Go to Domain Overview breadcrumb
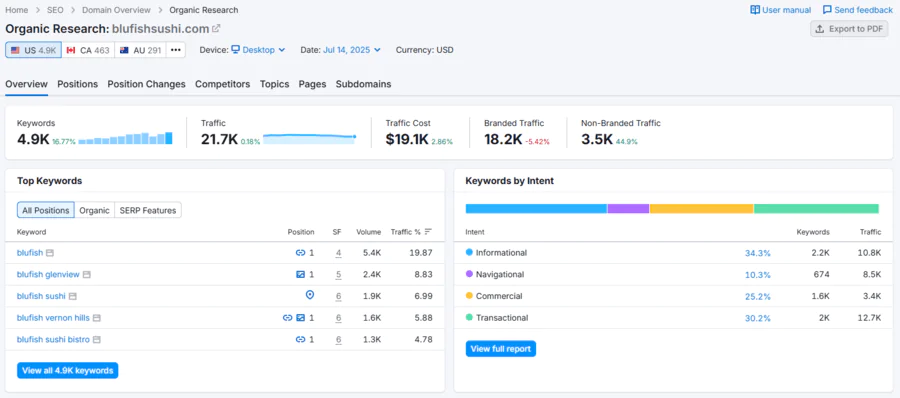Viewport: 900px width, 398px height. tap(117, 10)
